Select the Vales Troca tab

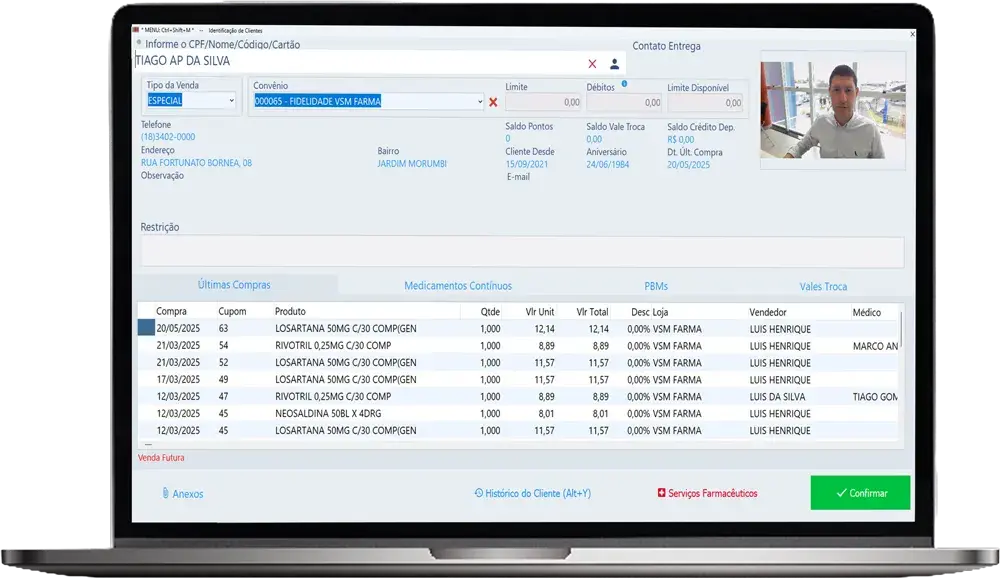[x=822, y=286]
